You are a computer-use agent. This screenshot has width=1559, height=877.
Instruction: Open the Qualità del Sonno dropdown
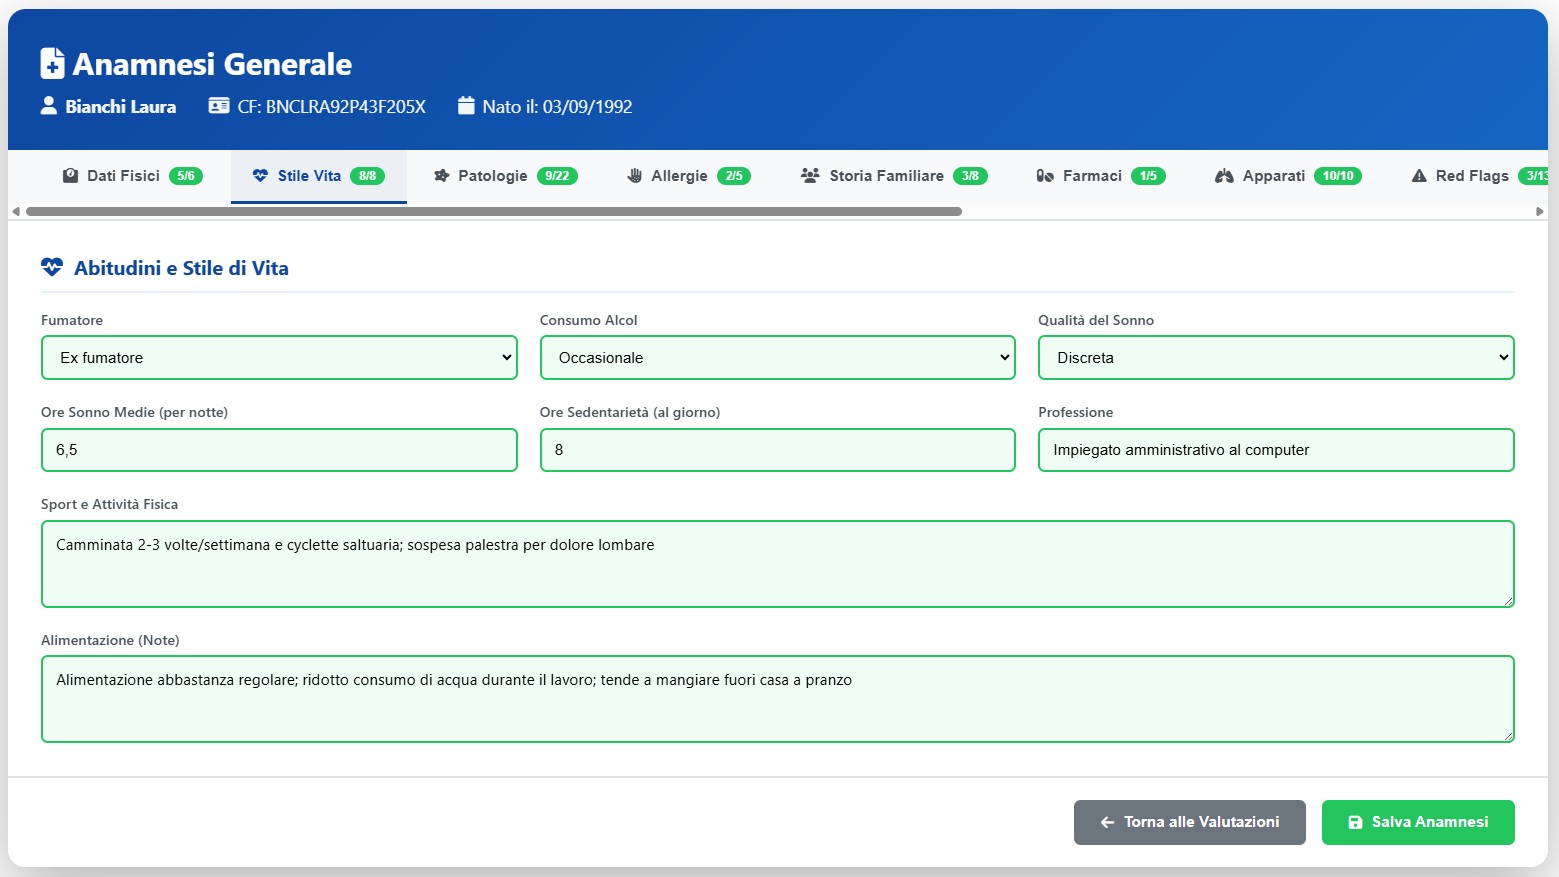tap(1275, 358)
